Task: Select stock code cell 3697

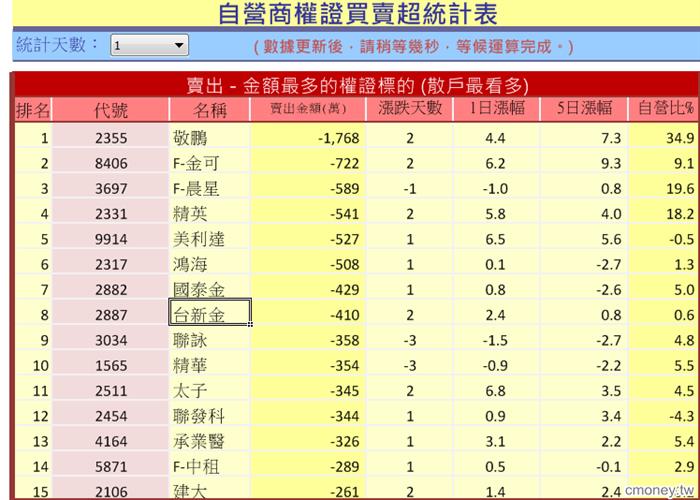Action: 111,188
